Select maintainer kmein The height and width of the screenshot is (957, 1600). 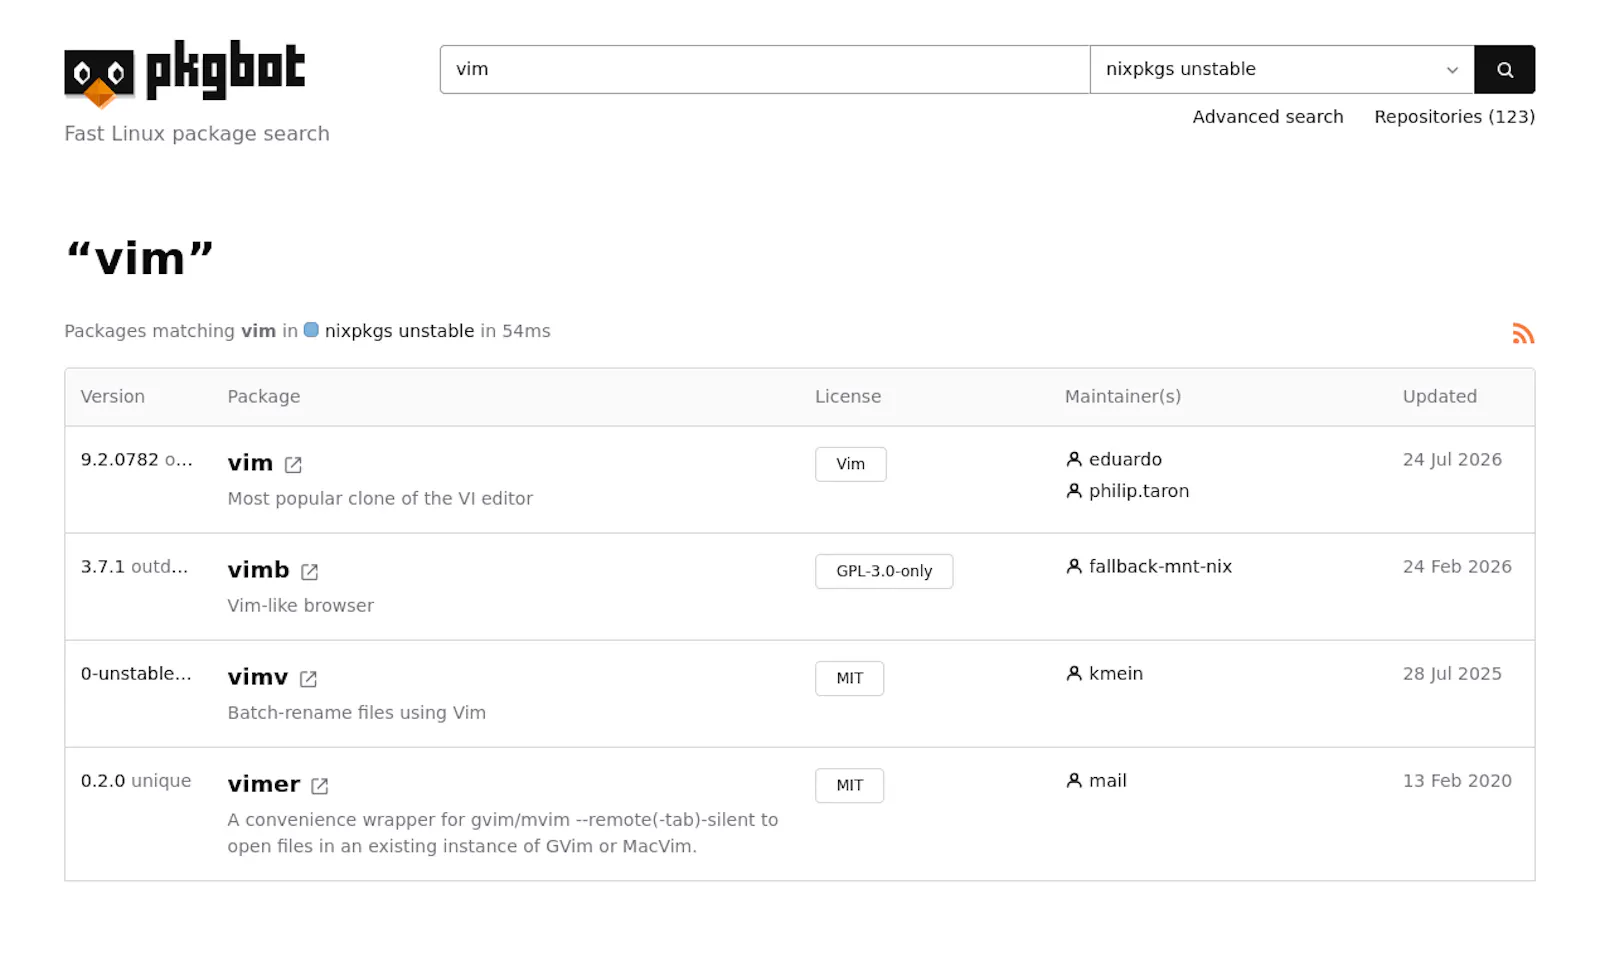pos(1116,673)
